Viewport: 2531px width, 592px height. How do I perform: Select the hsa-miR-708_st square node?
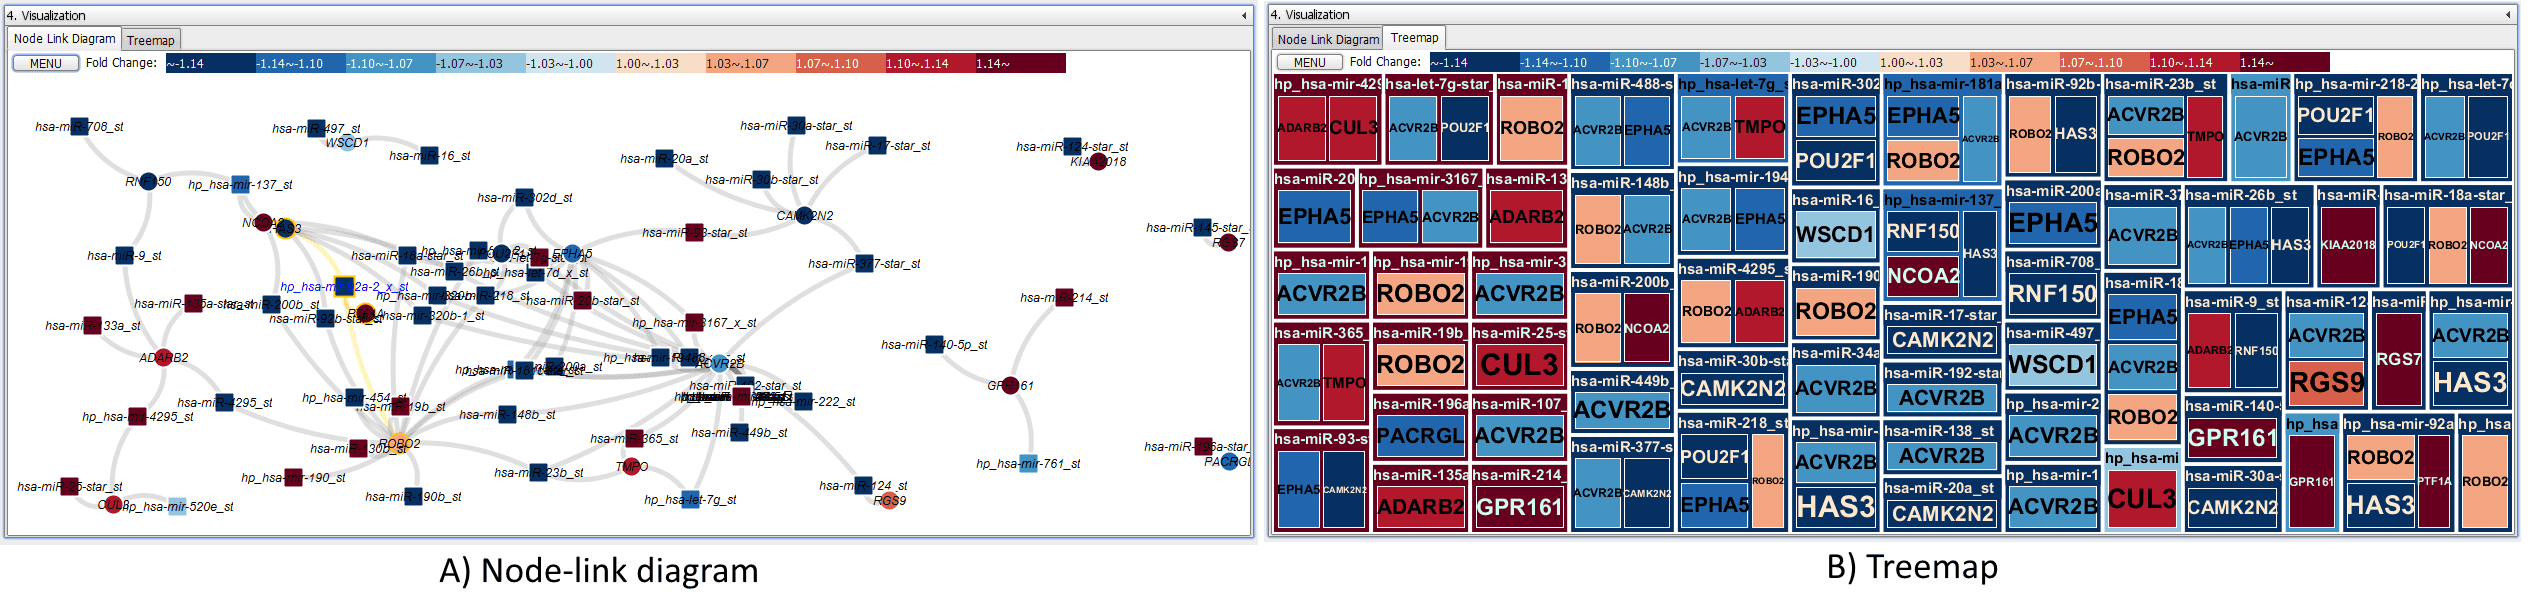point(79,126)
